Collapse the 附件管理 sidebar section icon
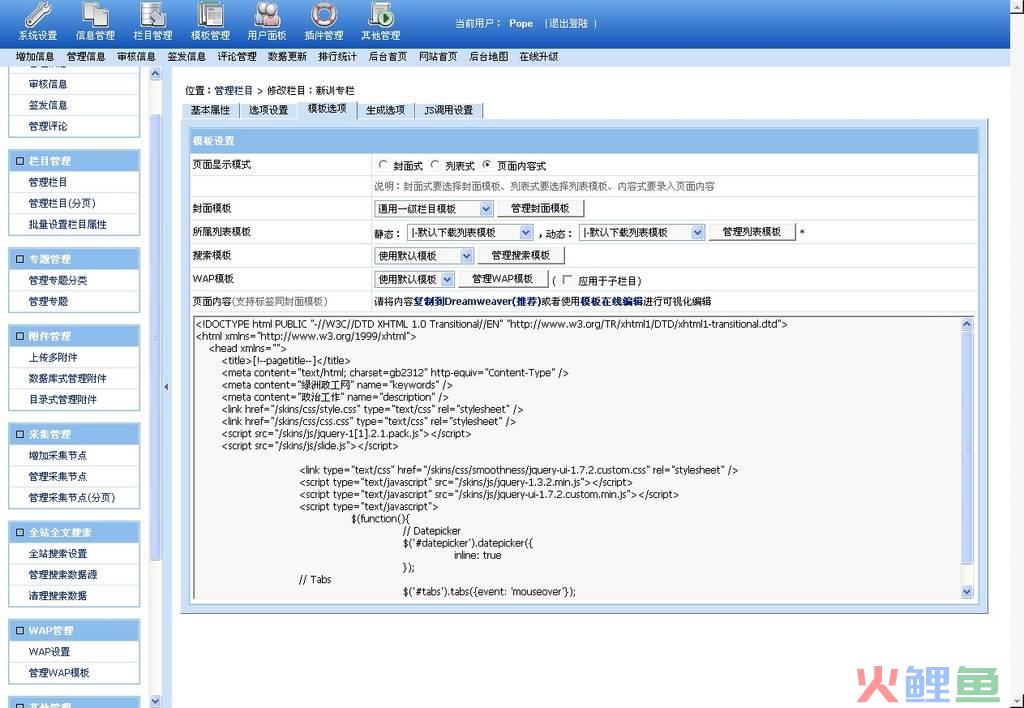This screenshot has height=708, width=1024. (20, 336)
